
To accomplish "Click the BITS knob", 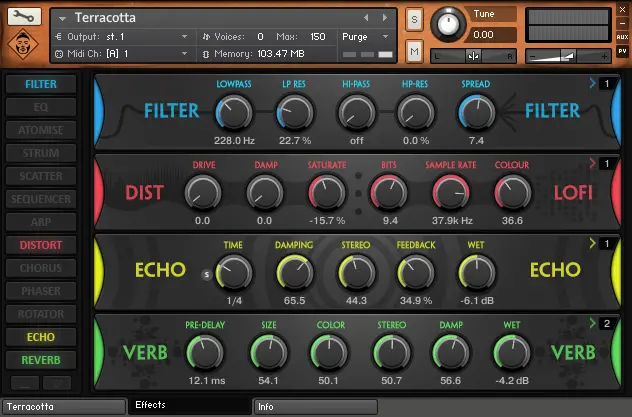I will [x=389, y=193].
